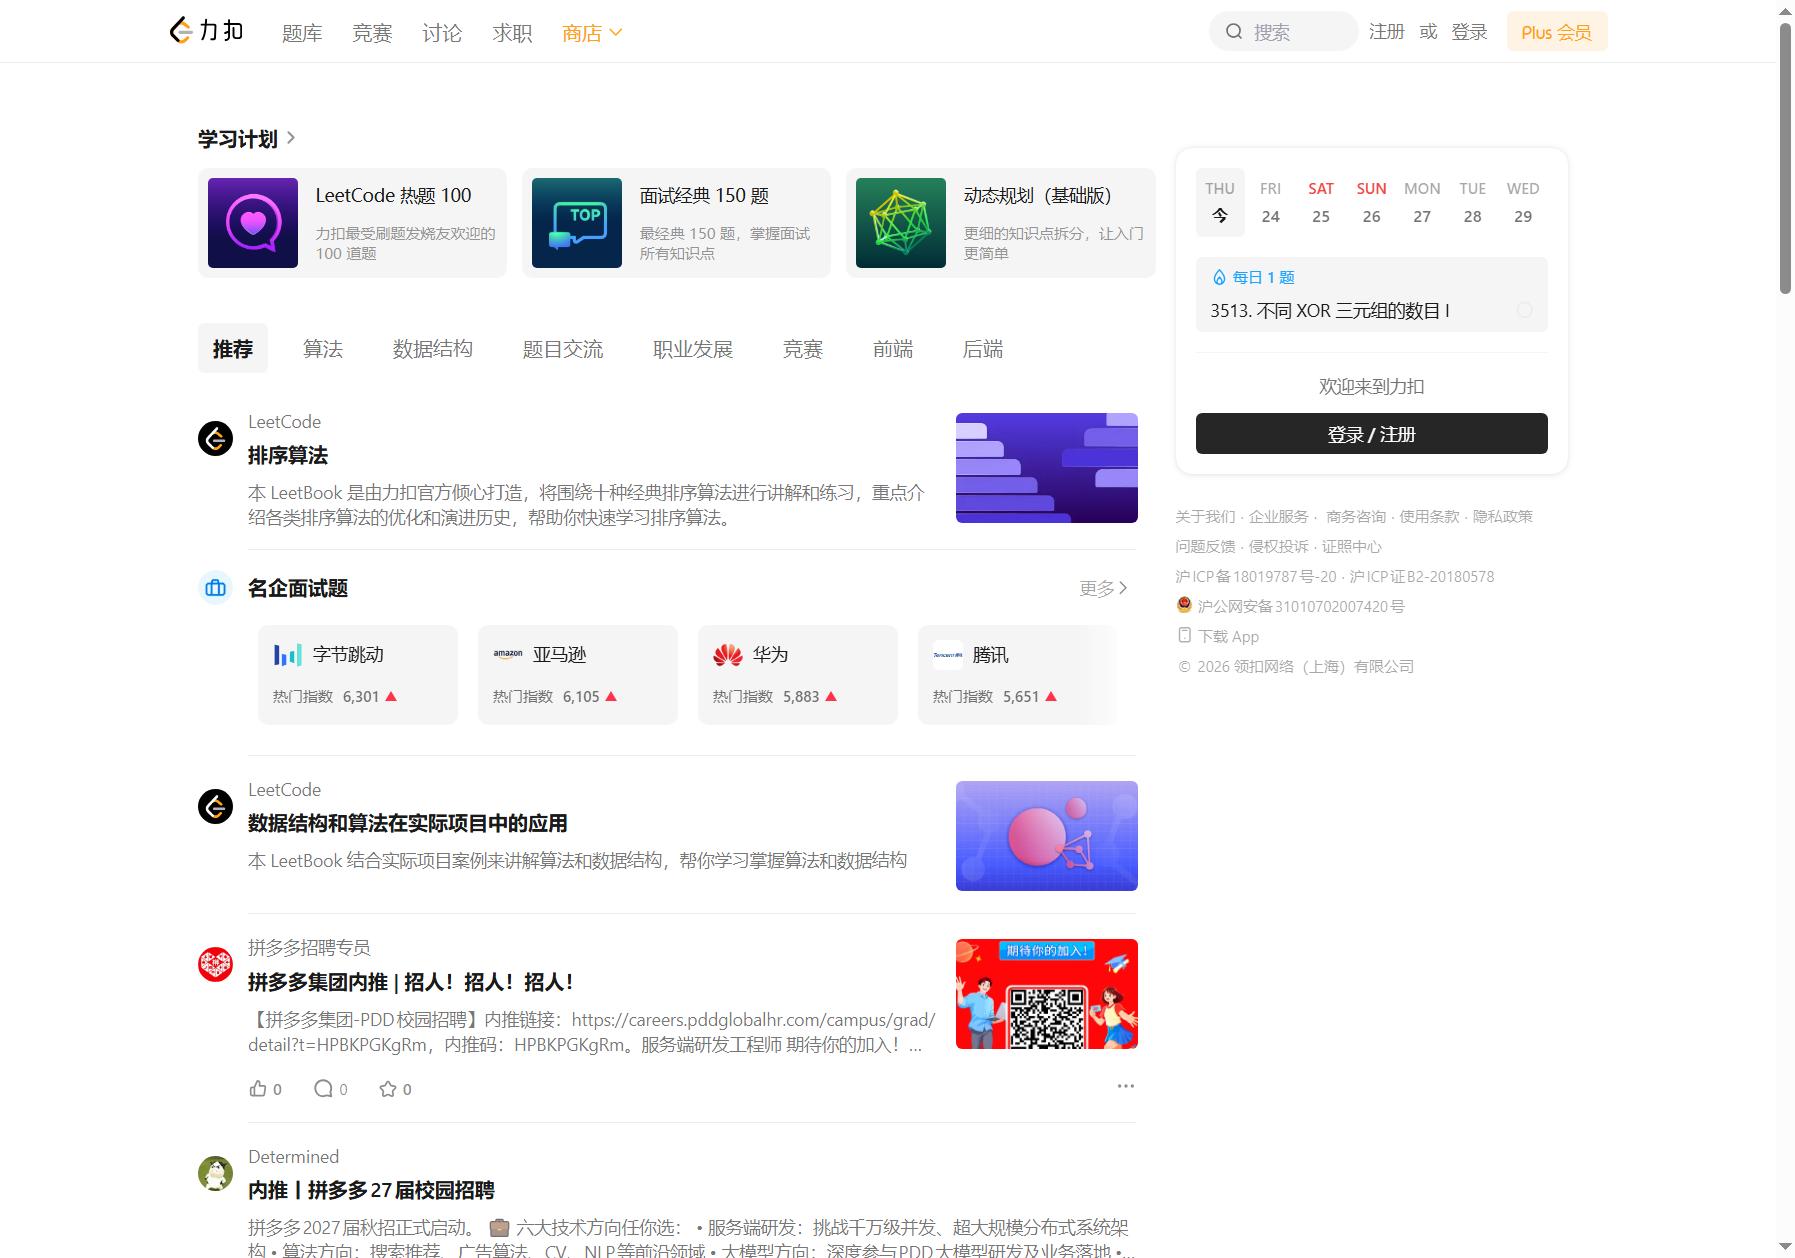This screenshot has height=1258, width=1795.
Task: Open Plus 会员 button
Action: (x=1556, y=32)
